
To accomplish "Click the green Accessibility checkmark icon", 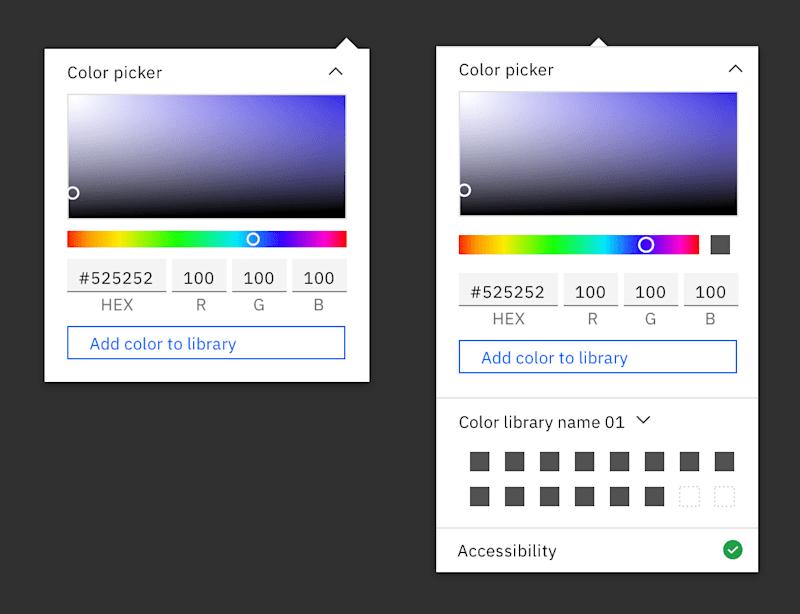I will pos(733,550).
